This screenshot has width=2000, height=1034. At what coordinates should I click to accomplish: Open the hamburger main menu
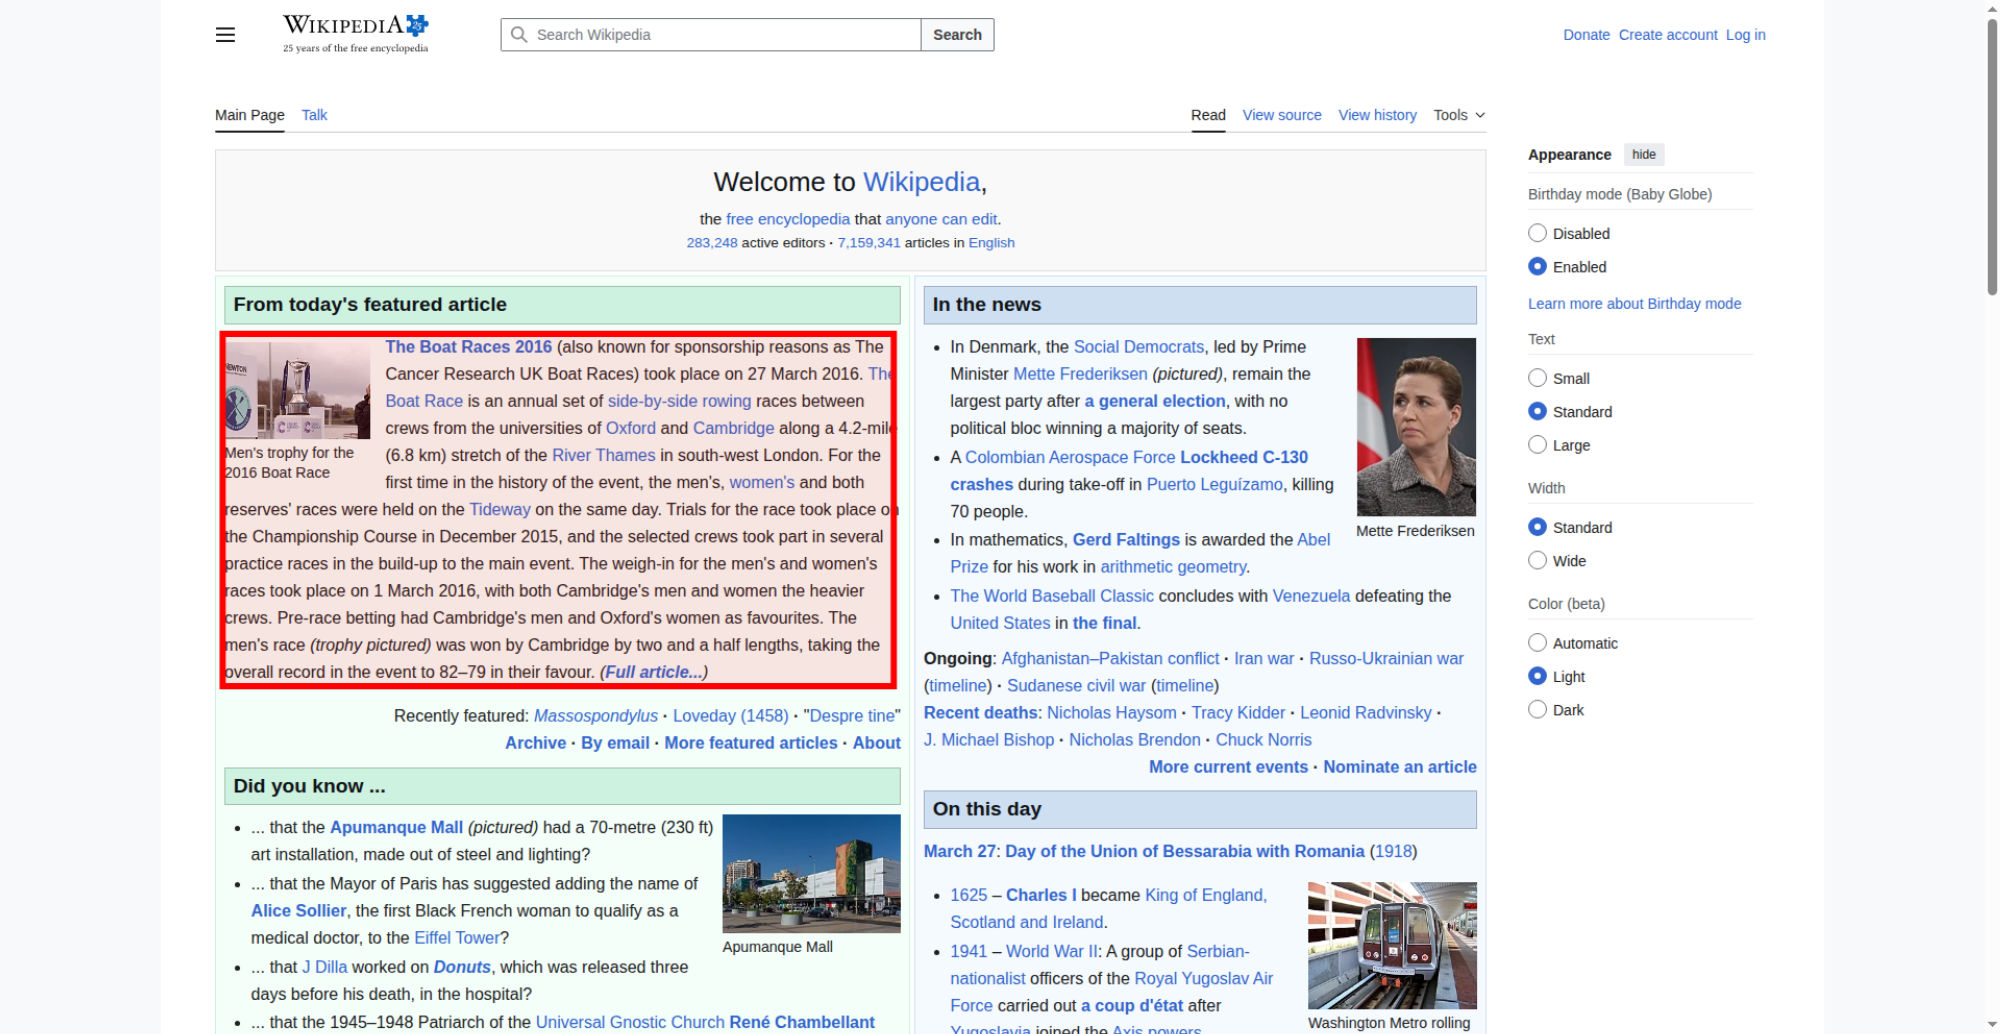pyautogui.click(x=225, y=35)
